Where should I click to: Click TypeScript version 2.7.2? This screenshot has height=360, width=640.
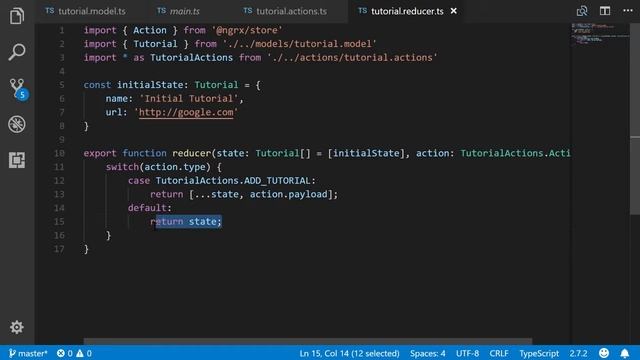coord(578,353)
